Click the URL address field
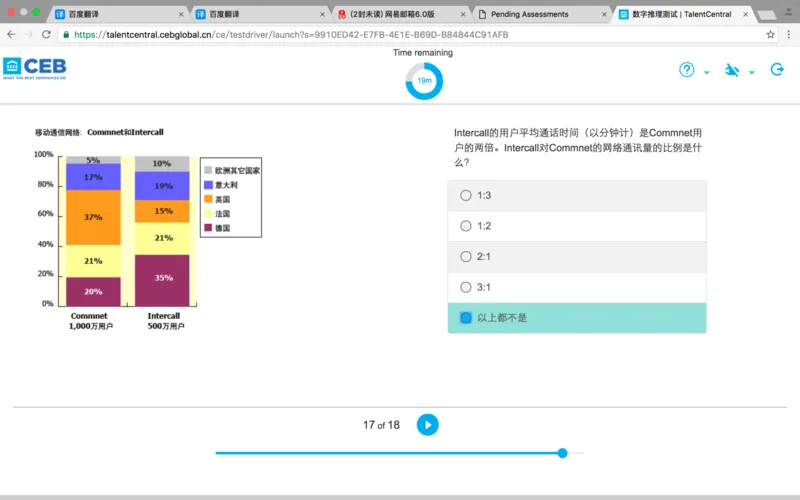 418,34
